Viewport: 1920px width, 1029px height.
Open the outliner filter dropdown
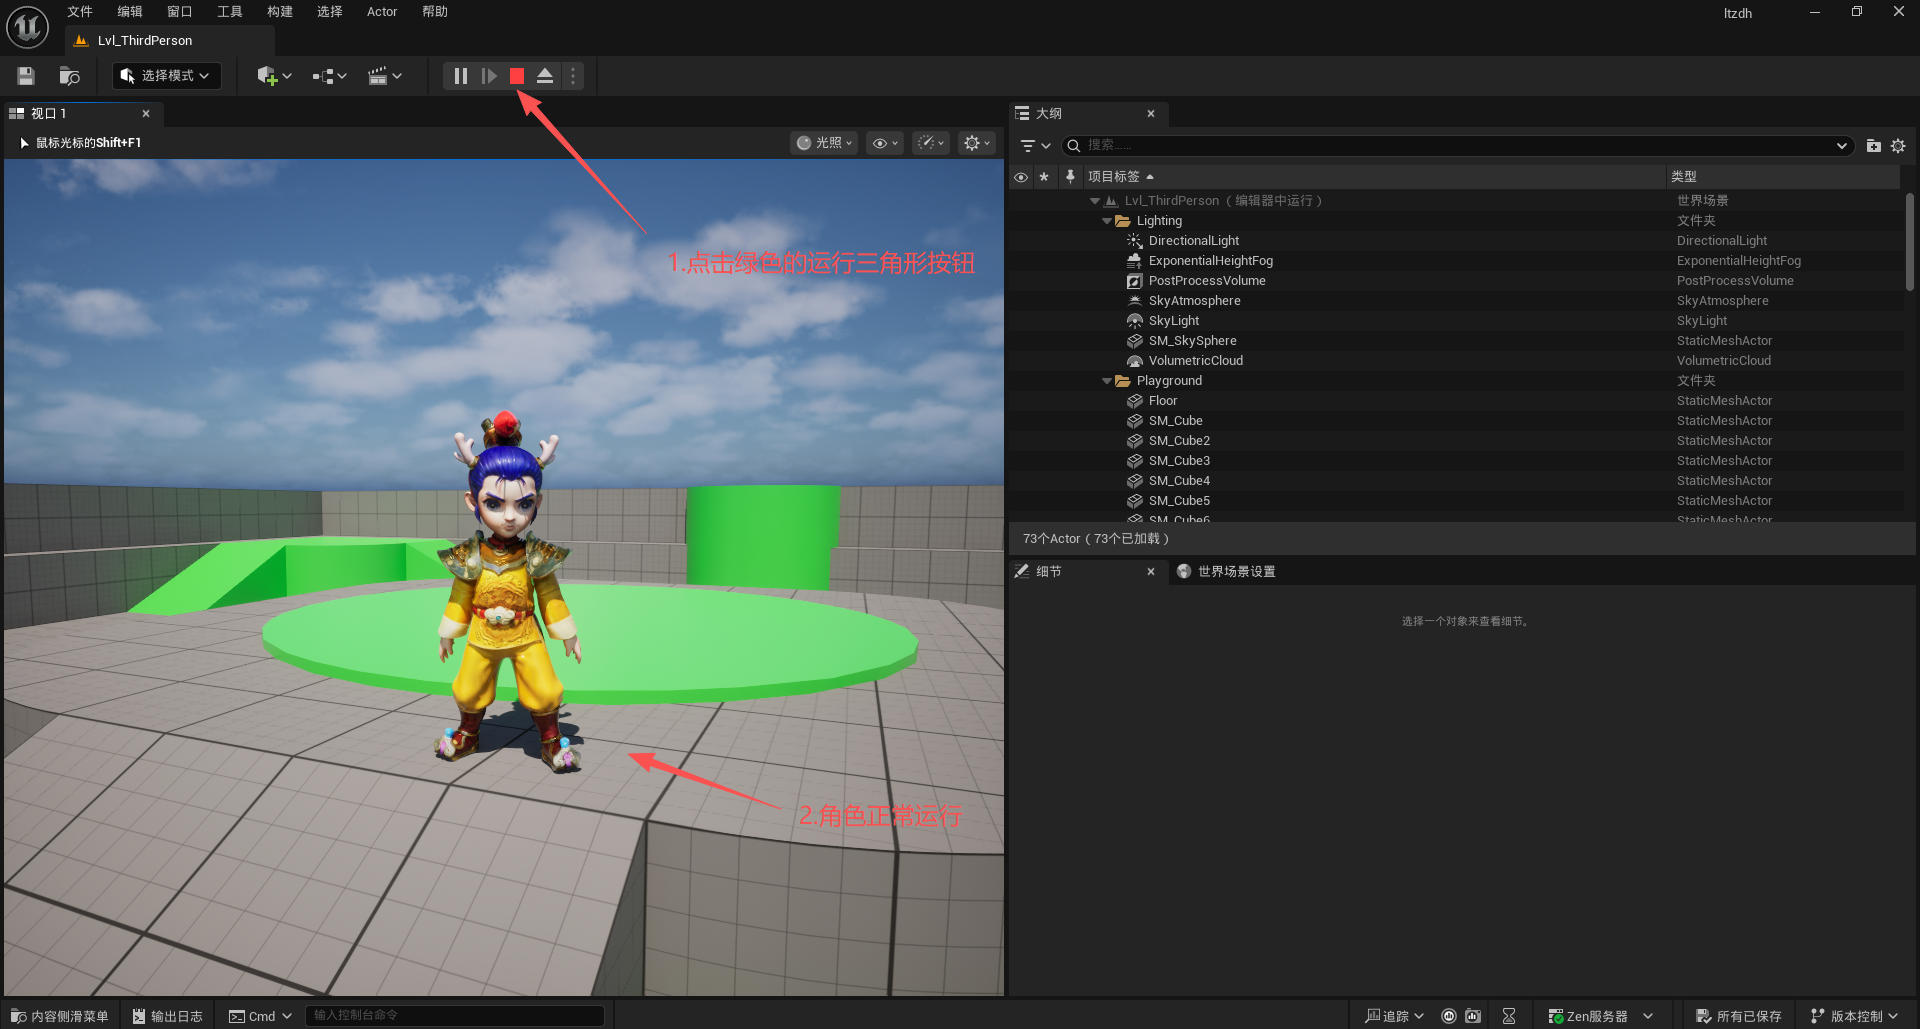[1034, 146]
